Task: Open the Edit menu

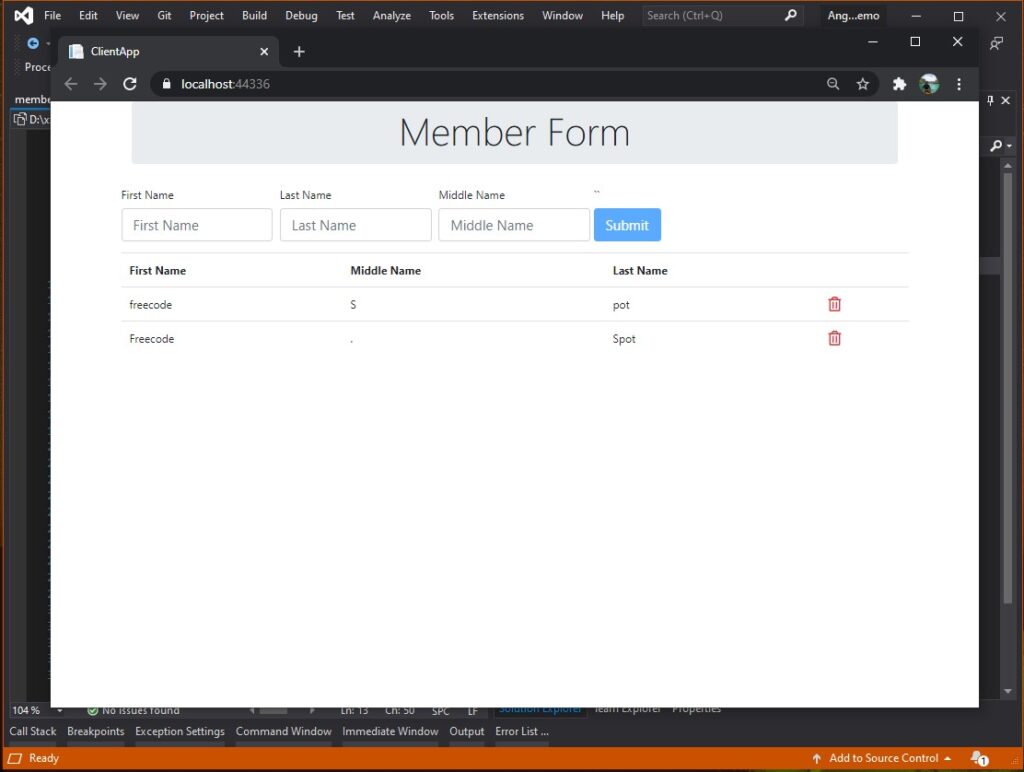Action: 88,15
